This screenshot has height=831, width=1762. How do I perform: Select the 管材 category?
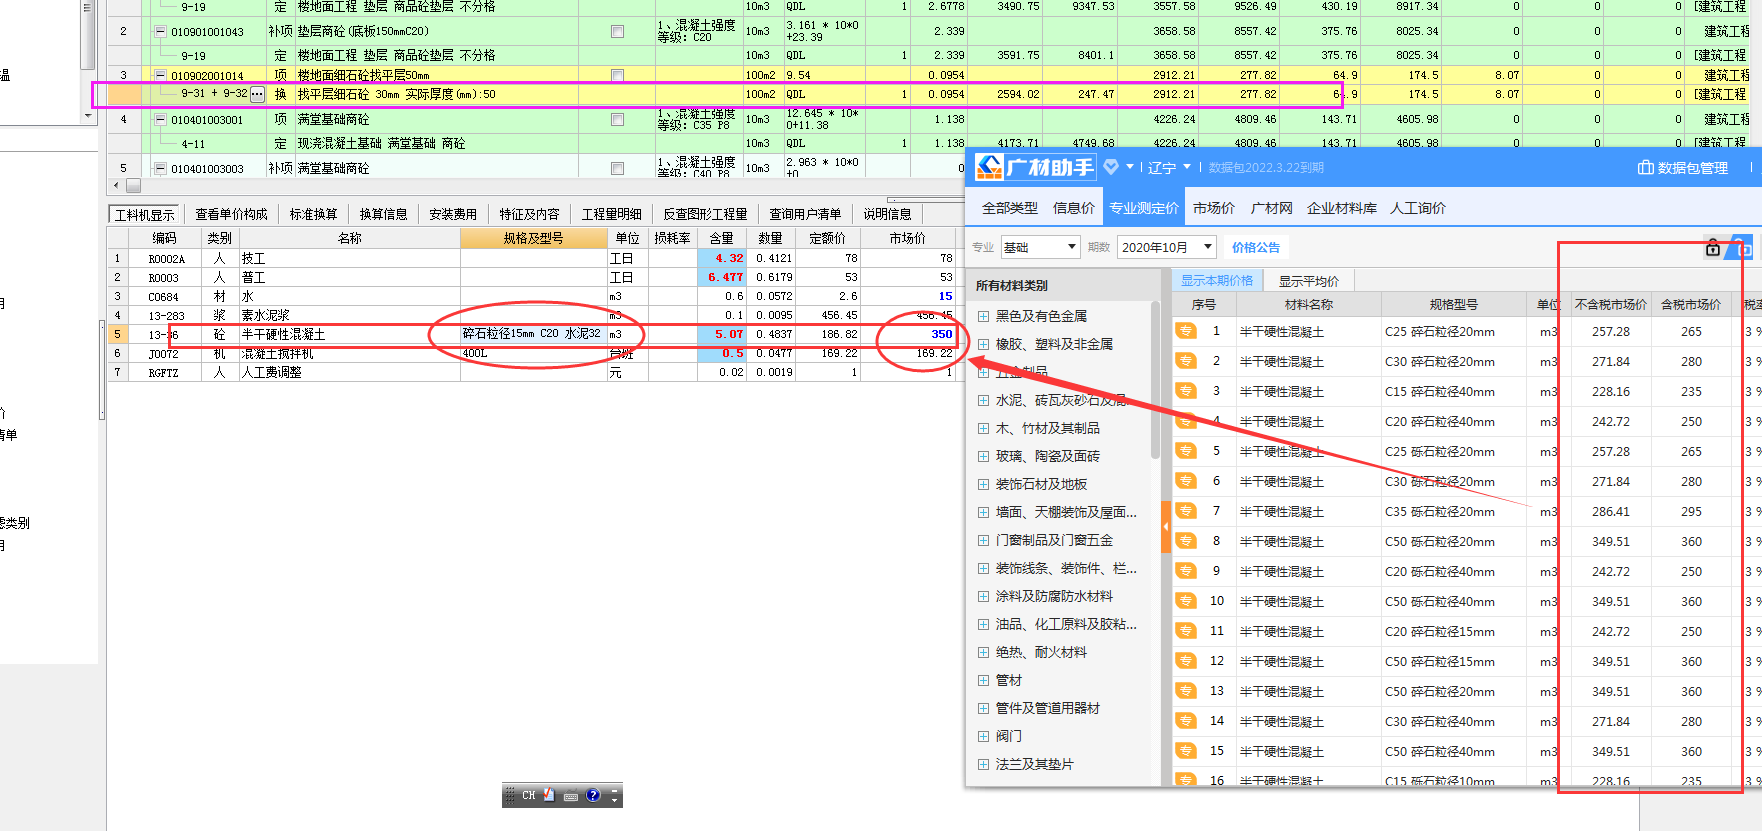1009,680
